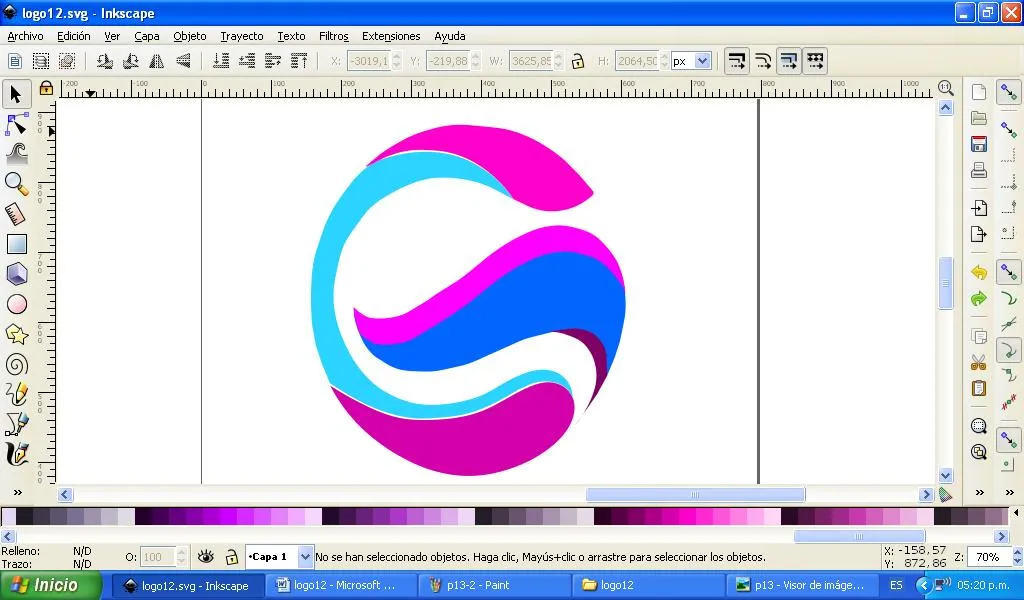Select the 3D Box tool
The width and height of the screenshot is (1024, 600).
[x=16, y=274]
